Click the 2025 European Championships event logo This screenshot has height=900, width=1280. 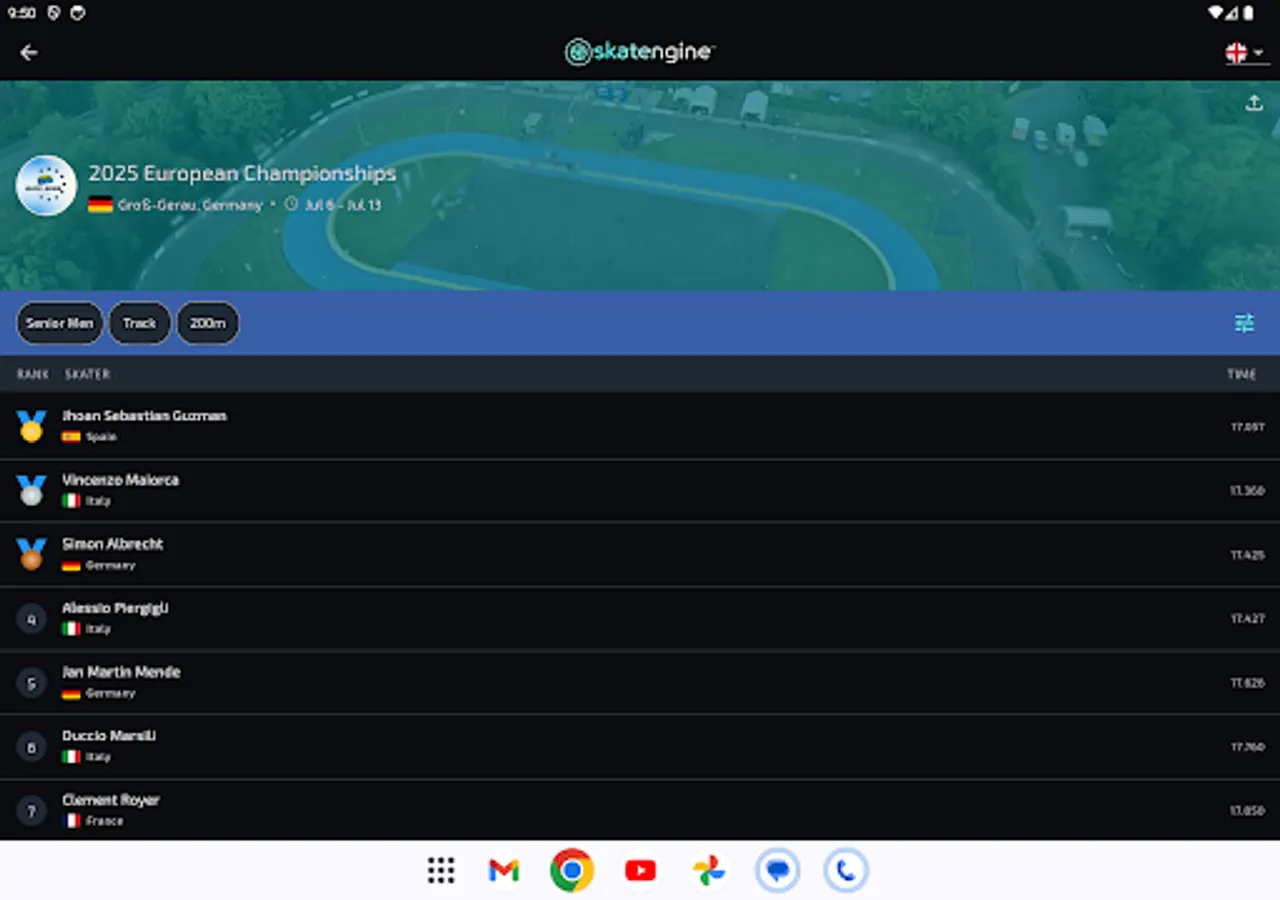(x=45, y=185)
